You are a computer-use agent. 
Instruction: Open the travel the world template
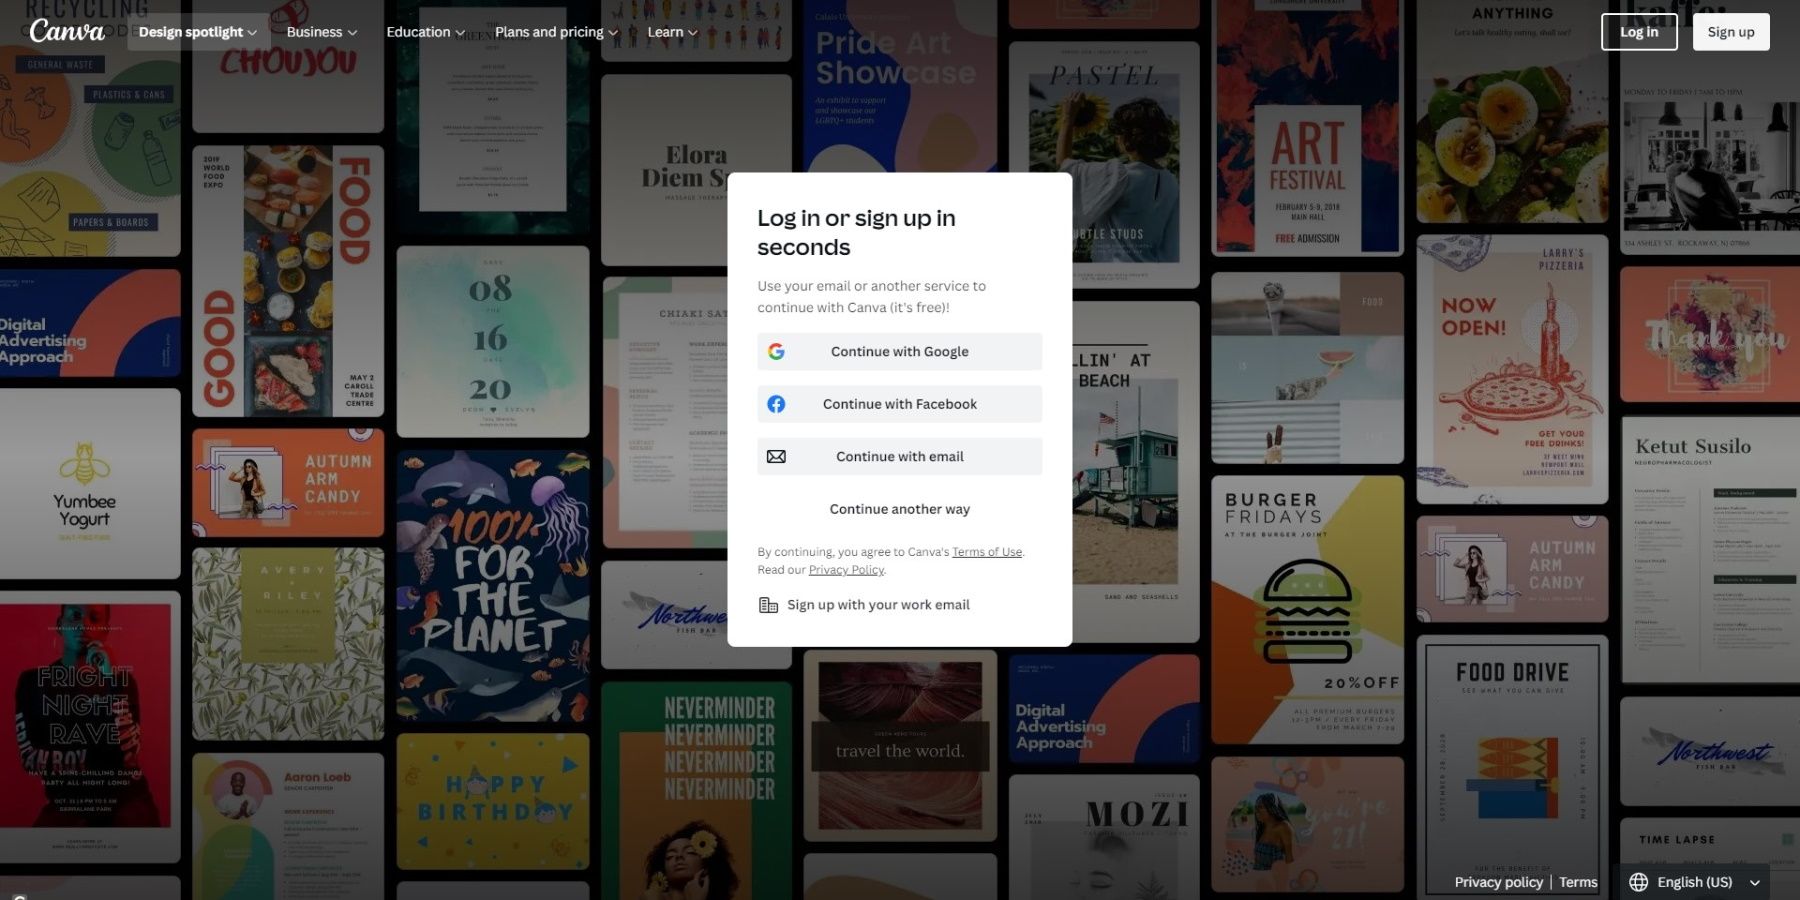click(900, 745)
